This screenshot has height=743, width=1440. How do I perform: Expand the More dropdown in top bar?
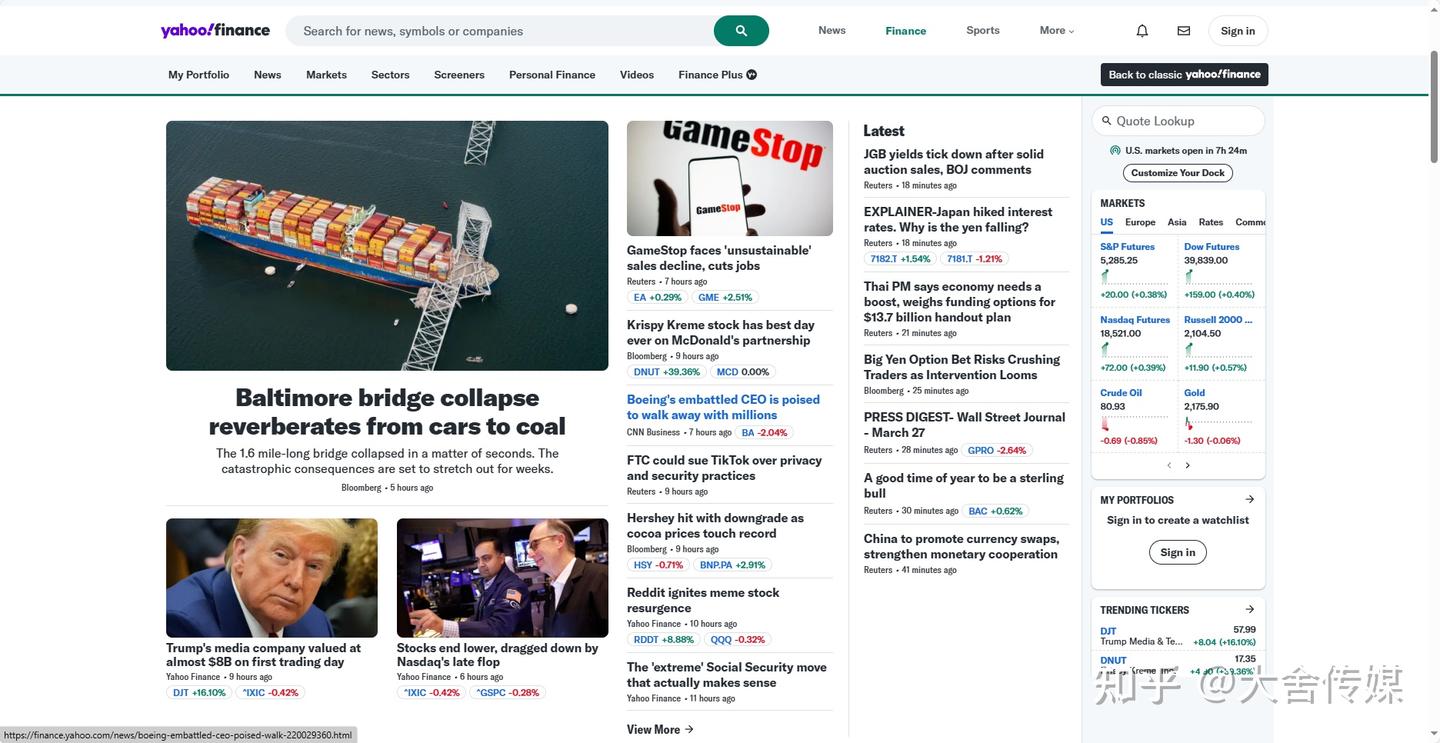coord(1057,31)
